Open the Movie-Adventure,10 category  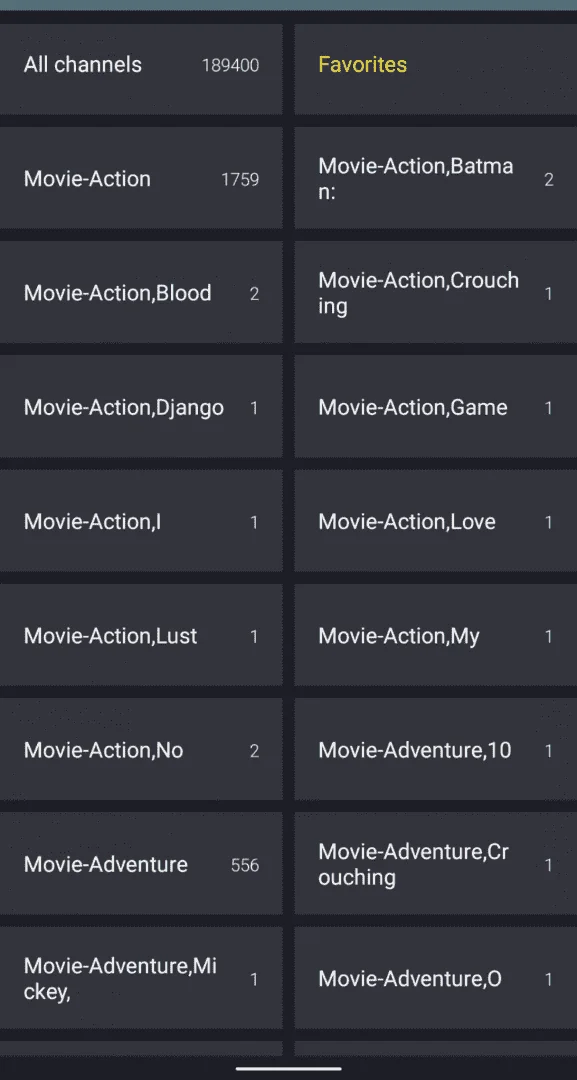pyautogui.click(x=436, y=749)
